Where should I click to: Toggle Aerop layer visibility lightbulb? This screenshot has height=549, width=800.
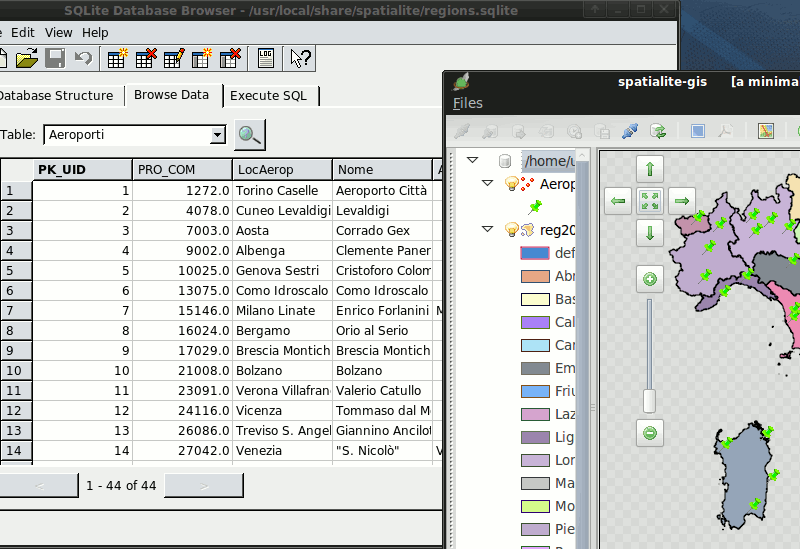coord(511,184)
